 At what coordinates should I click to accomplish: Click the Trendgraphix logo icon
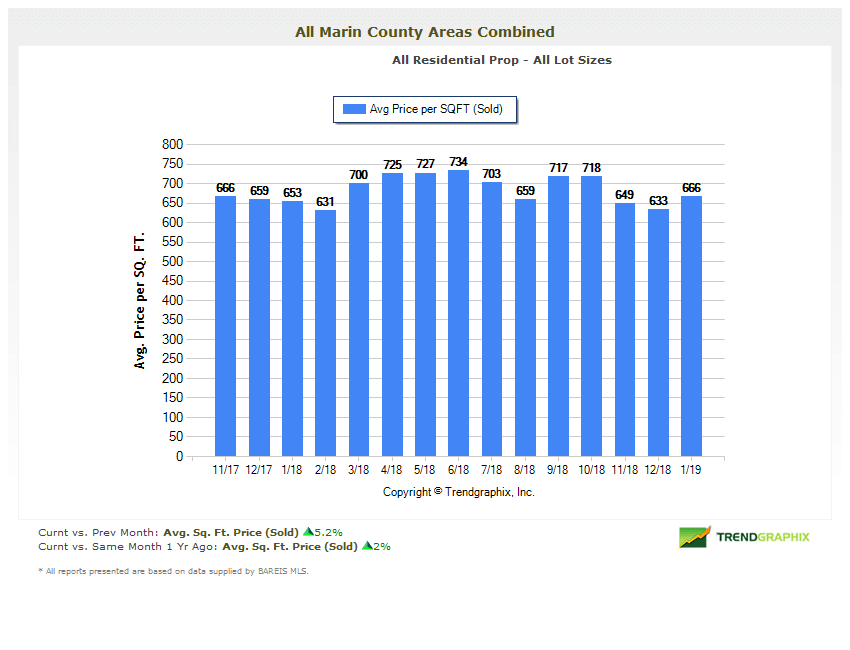(694, 537)
